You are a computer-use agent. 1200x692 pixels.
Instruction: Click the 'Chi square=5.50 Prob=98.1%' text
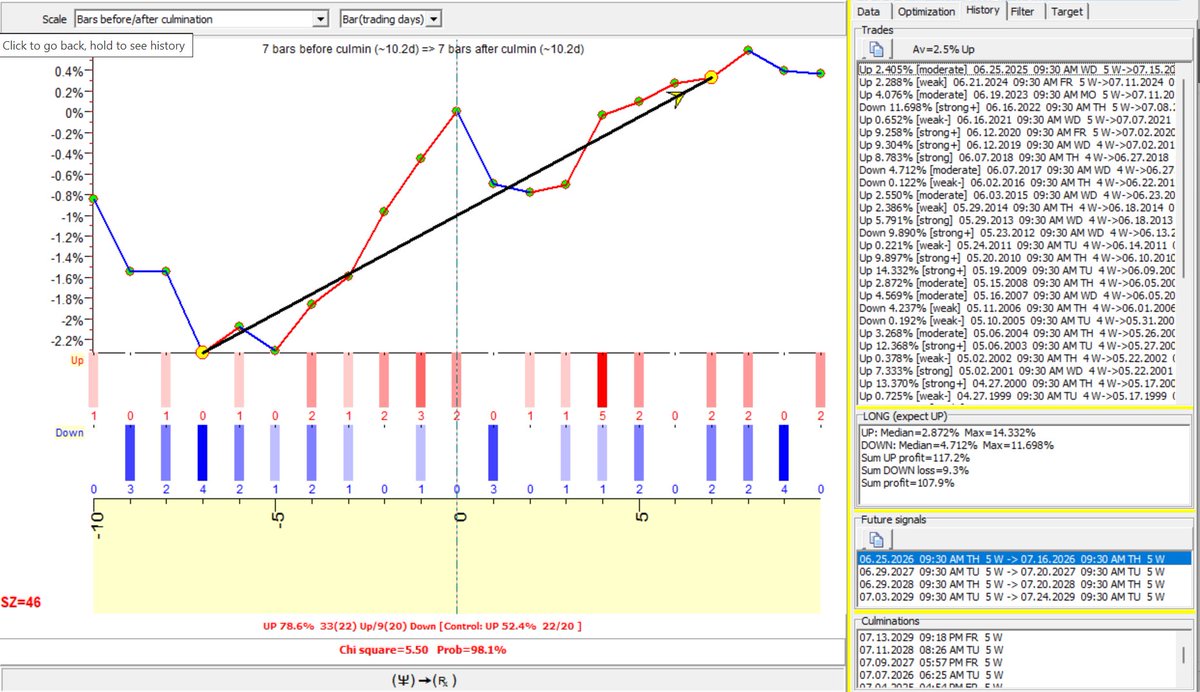(423, 650)
